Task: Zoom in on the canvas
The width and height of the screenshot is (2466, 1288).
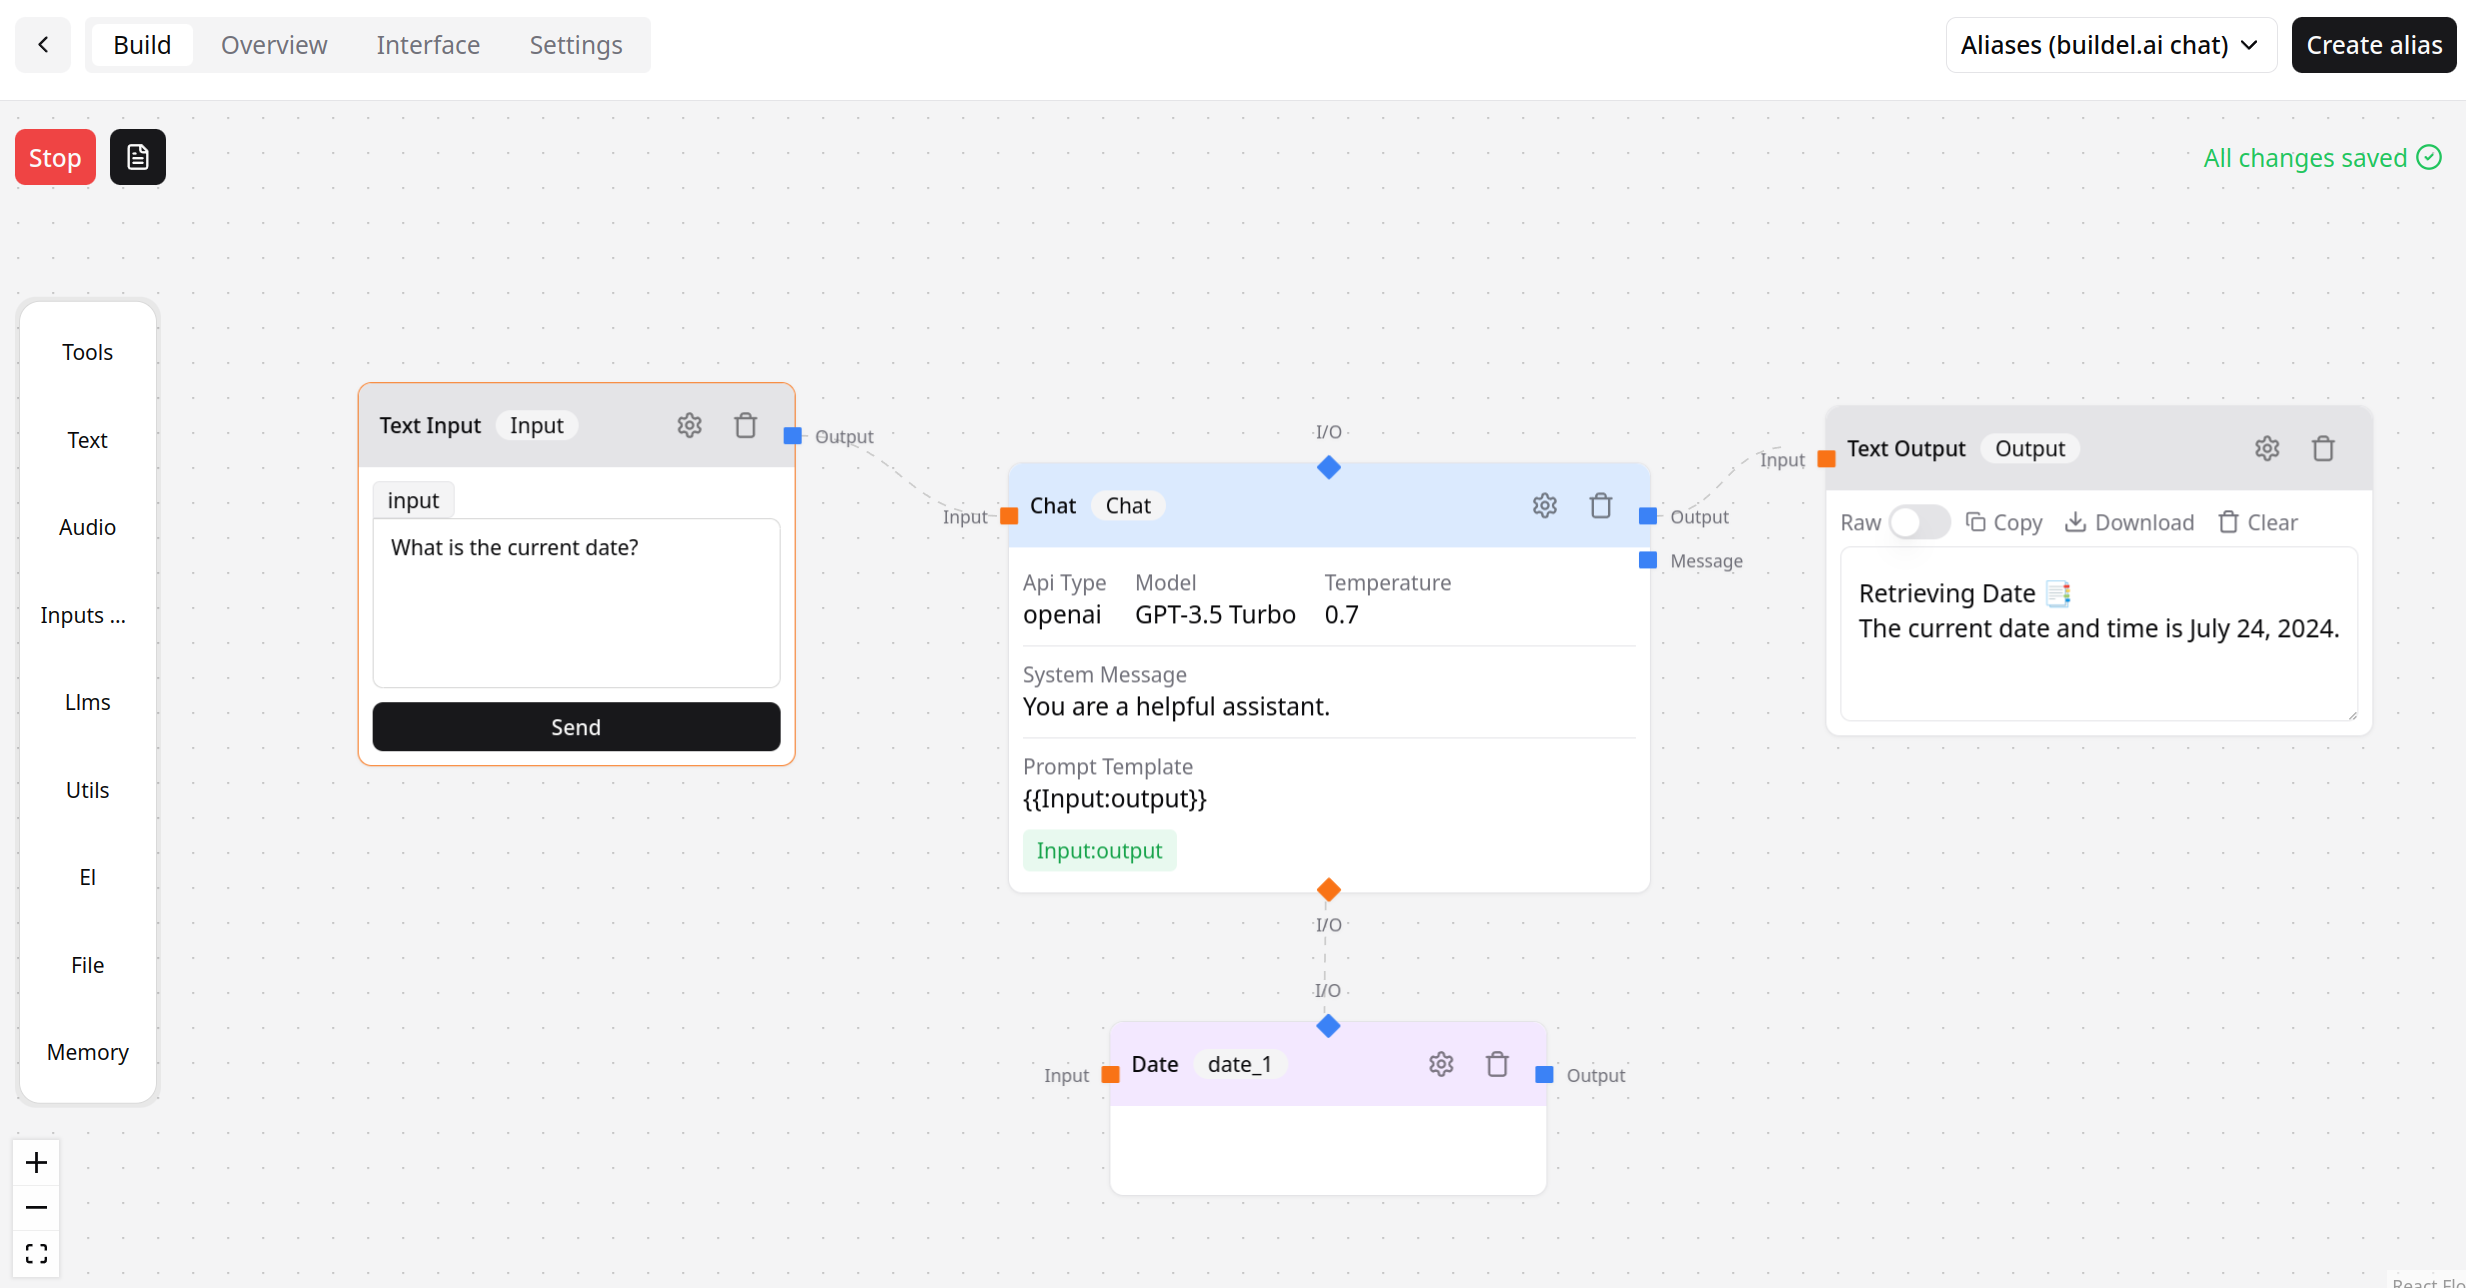Action: (36, 1162)
